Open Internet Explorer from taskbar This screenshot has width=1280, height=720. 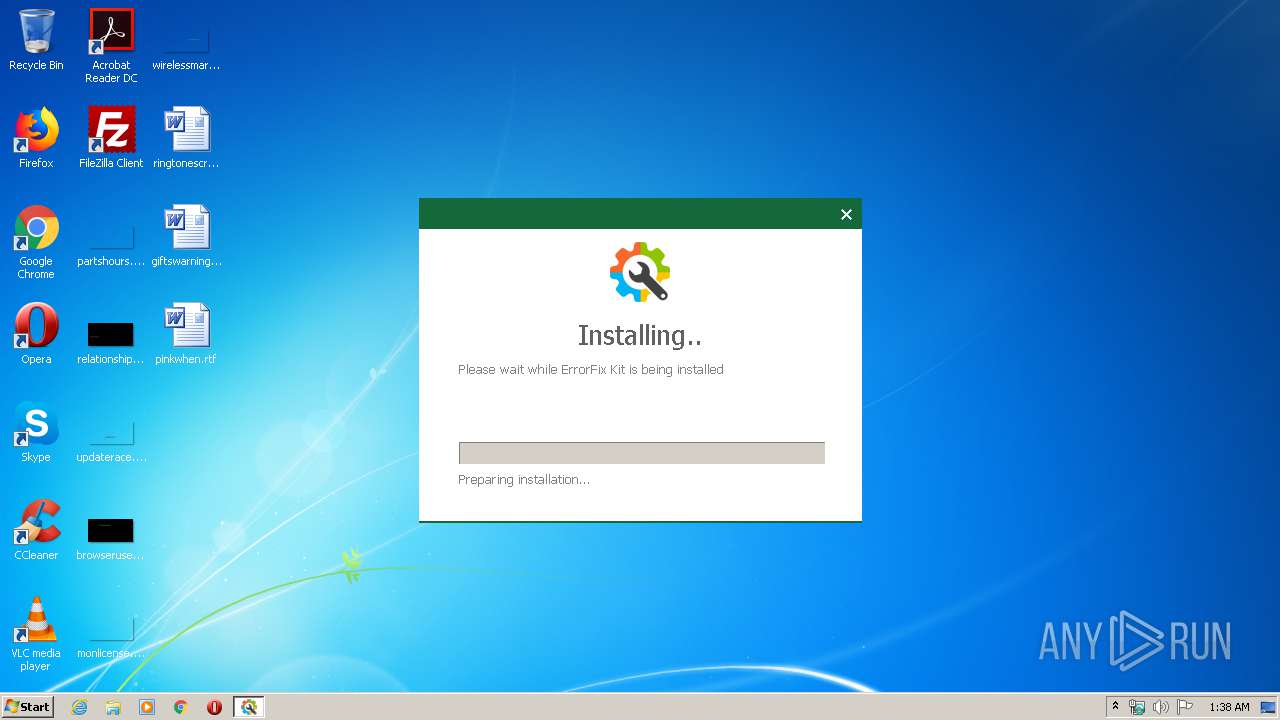point(79,707)
